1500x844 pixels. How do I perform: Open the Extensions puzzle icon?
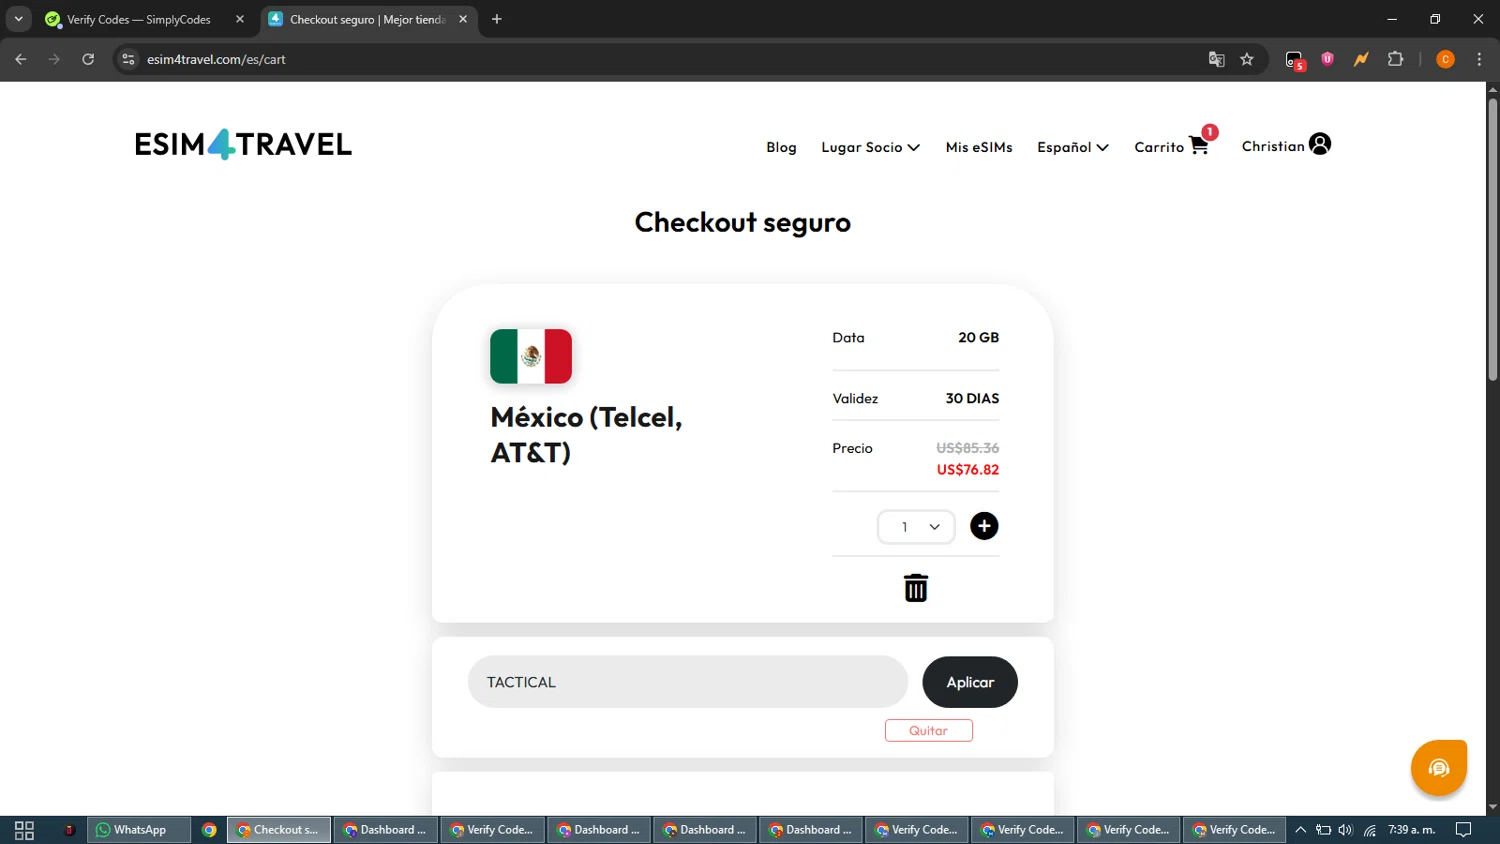coord(1395,59)
